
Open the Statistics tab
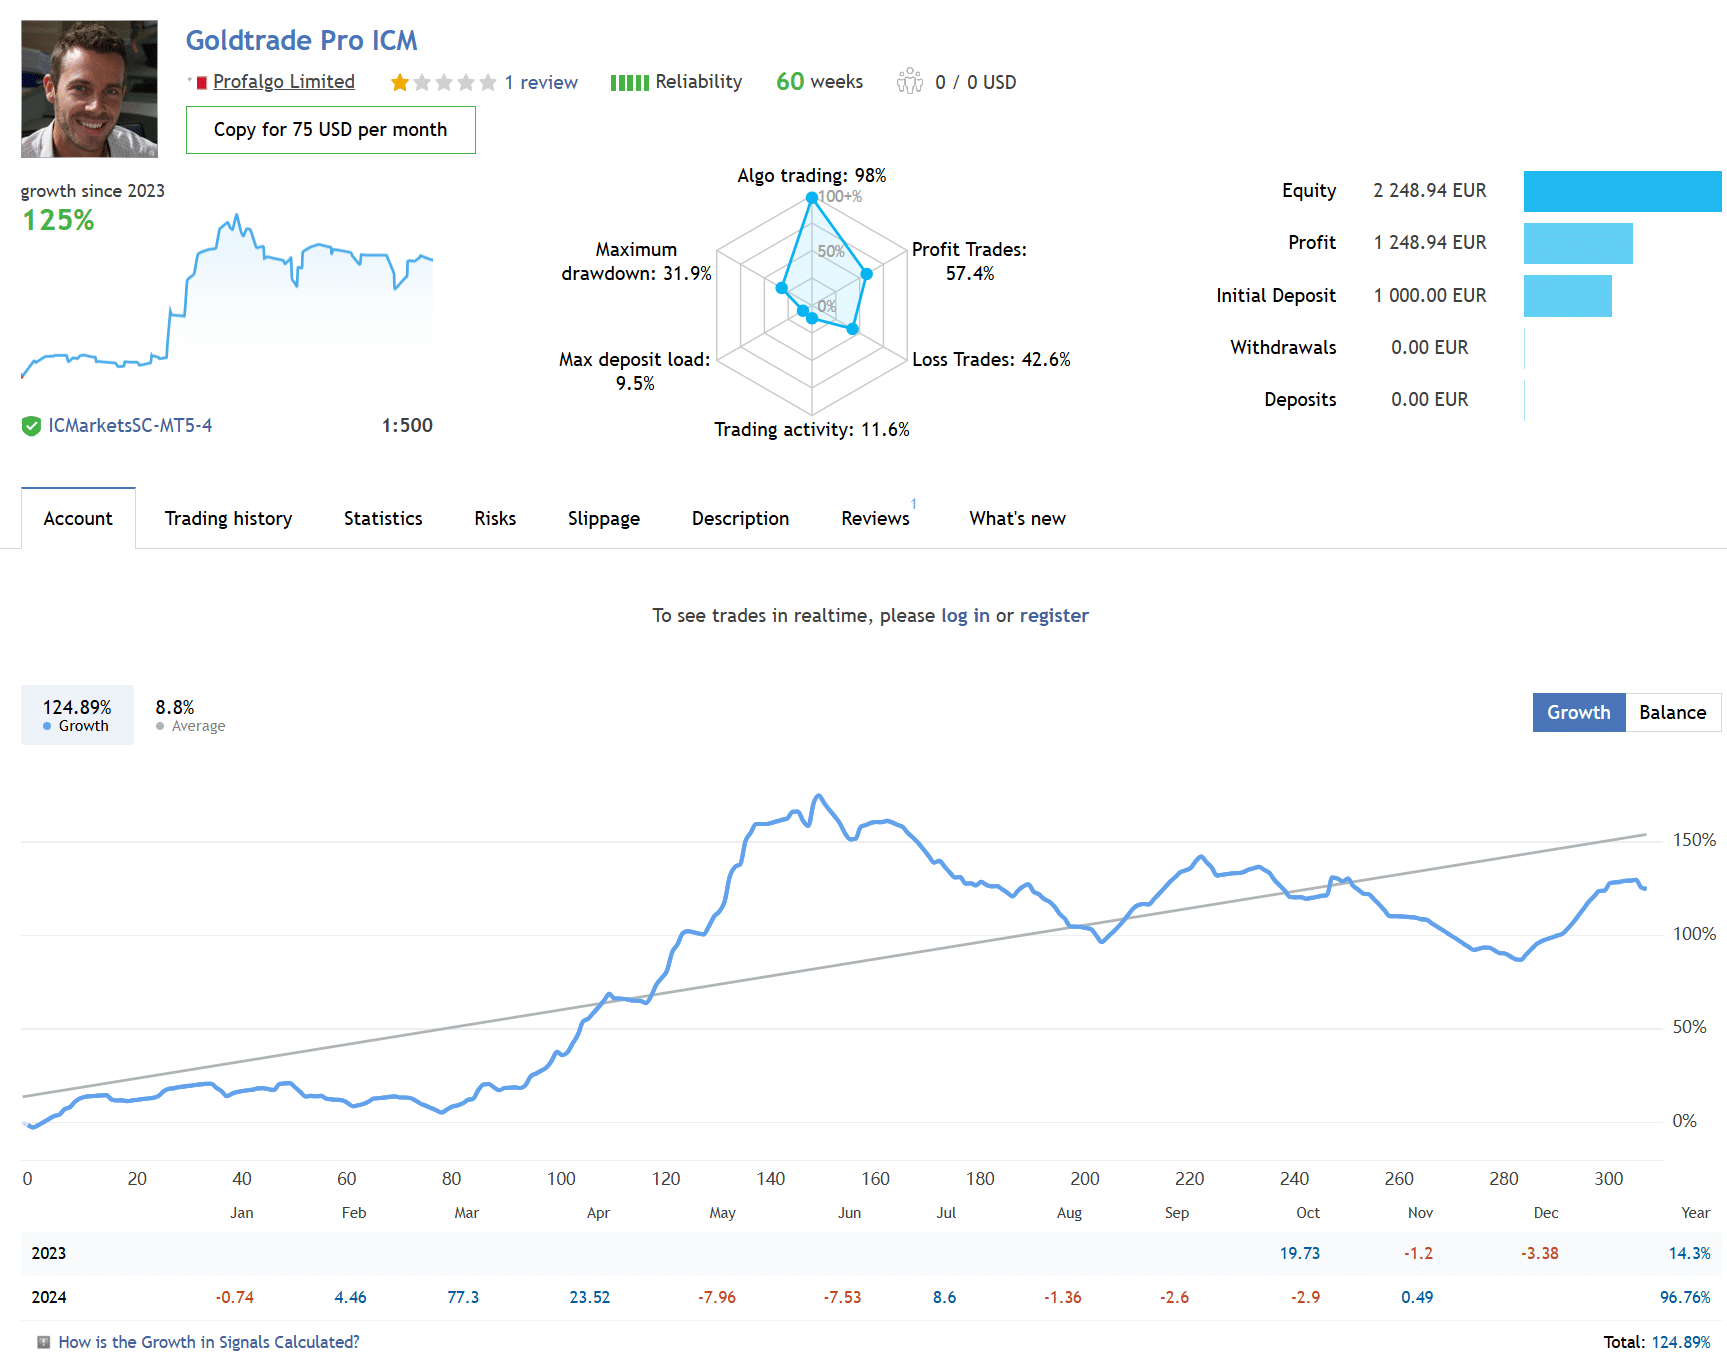(383, 518)
